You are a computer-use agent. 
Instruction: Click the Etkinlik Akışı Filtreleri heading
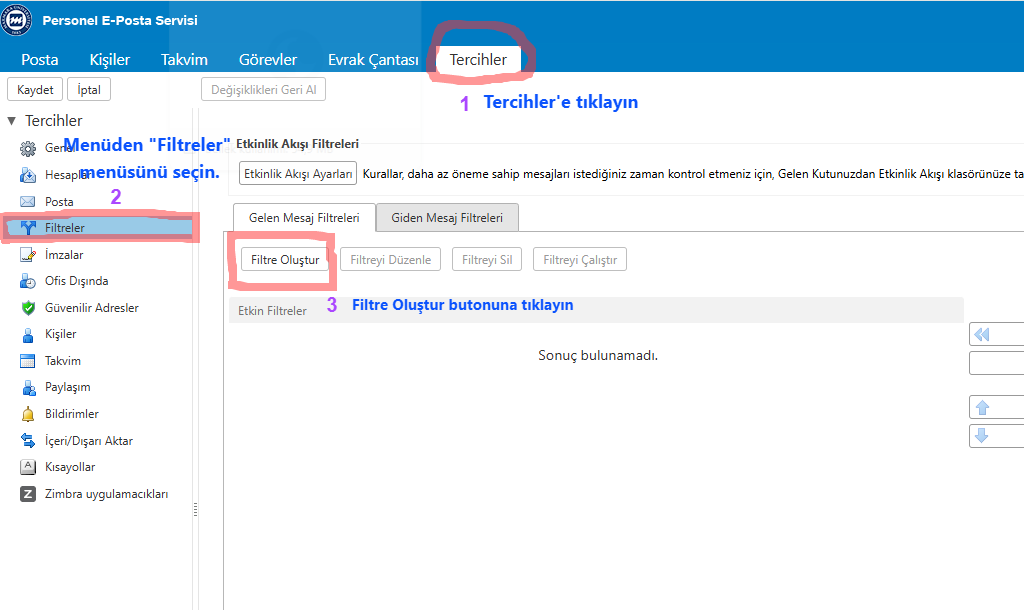point(297,144)
